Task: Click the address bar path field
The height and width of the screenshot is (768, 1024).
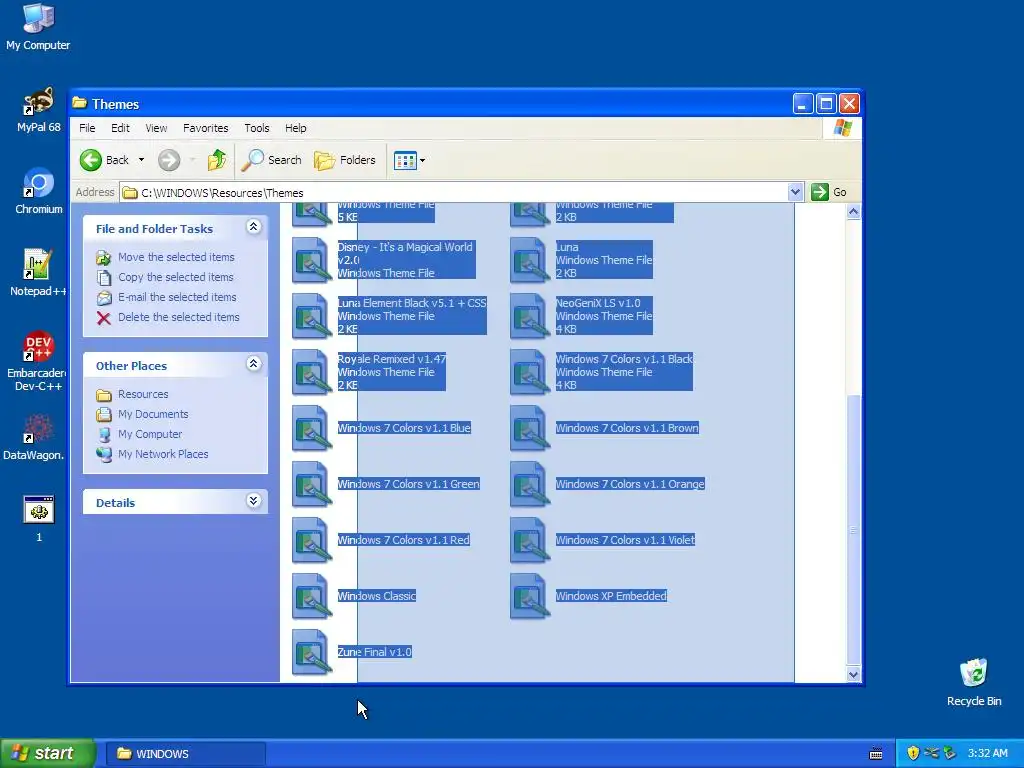Action: coord(454,193)
